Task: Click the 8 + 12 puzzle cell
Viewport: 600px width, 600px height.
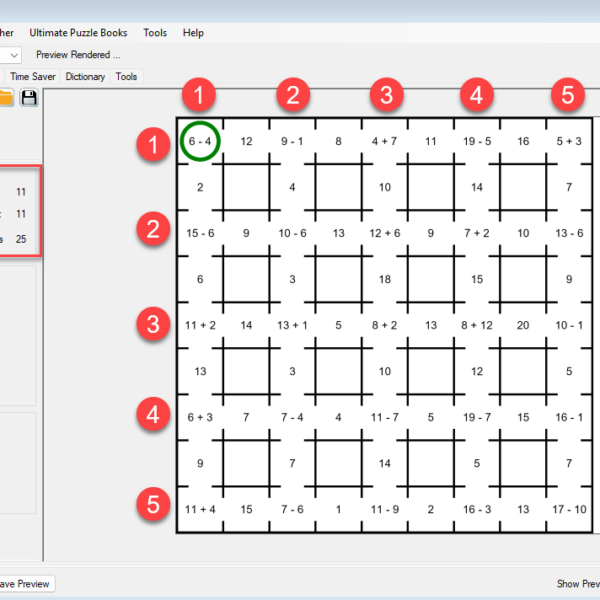Action: [475, 325]
